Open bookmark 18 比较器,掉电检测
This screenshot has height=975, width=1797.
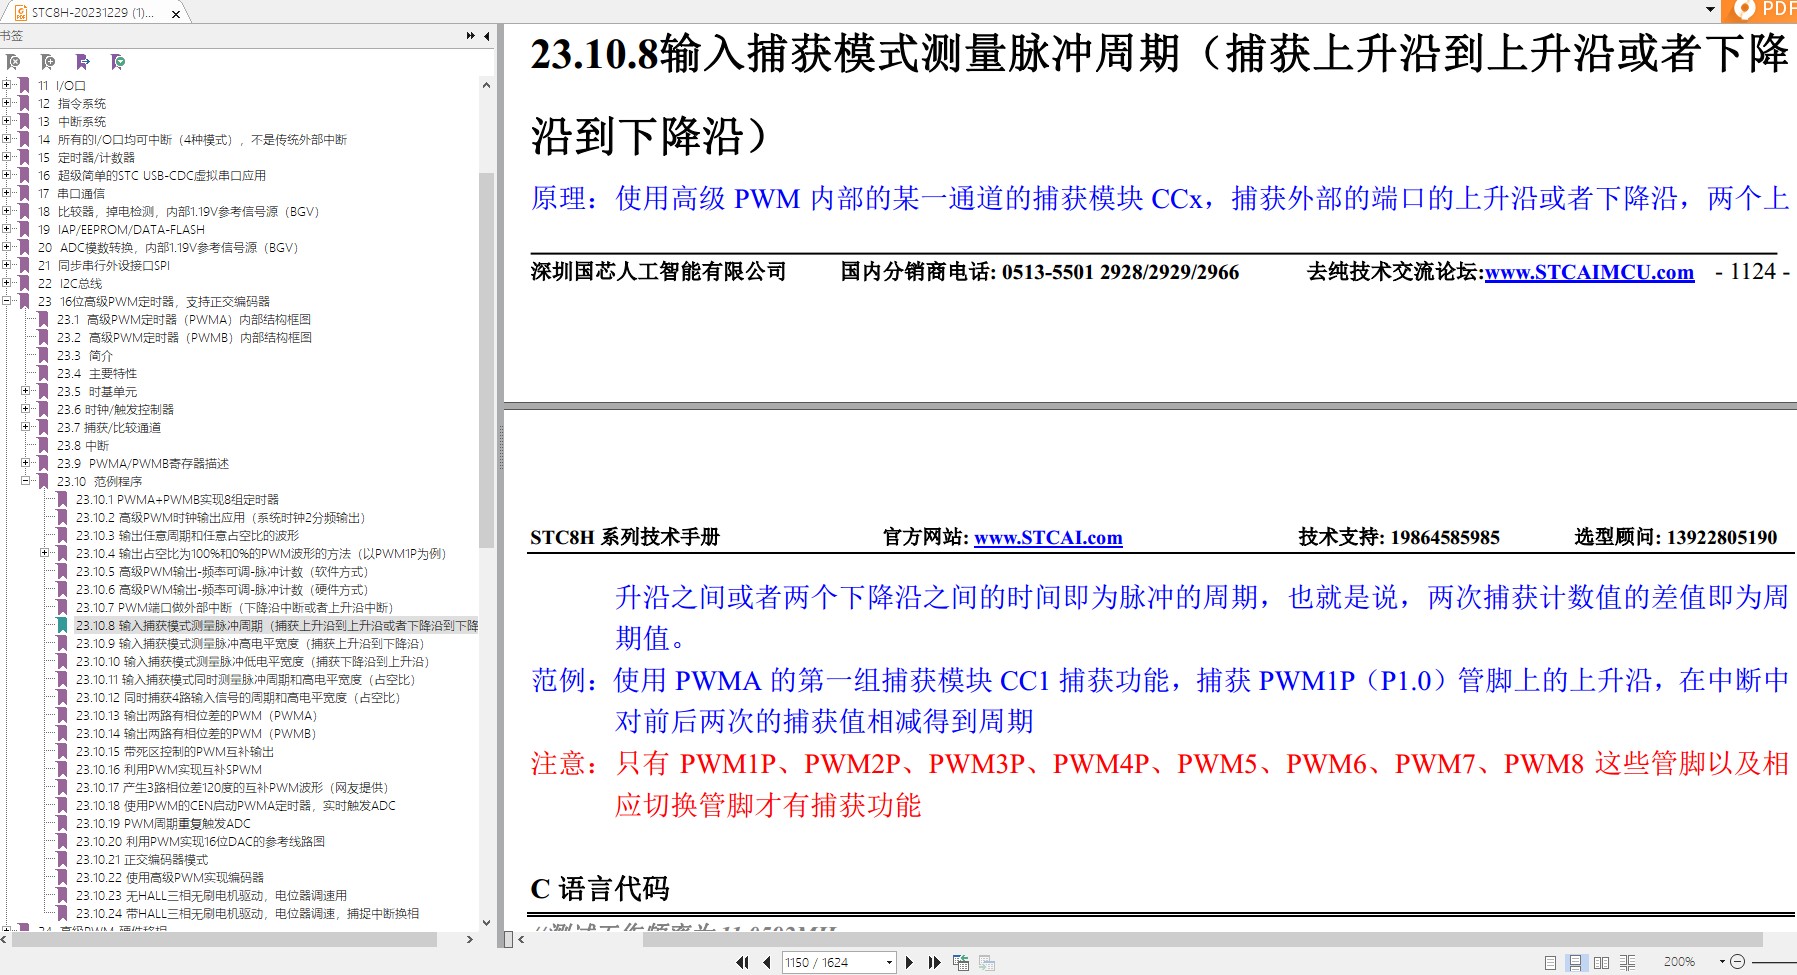(178, 211)
